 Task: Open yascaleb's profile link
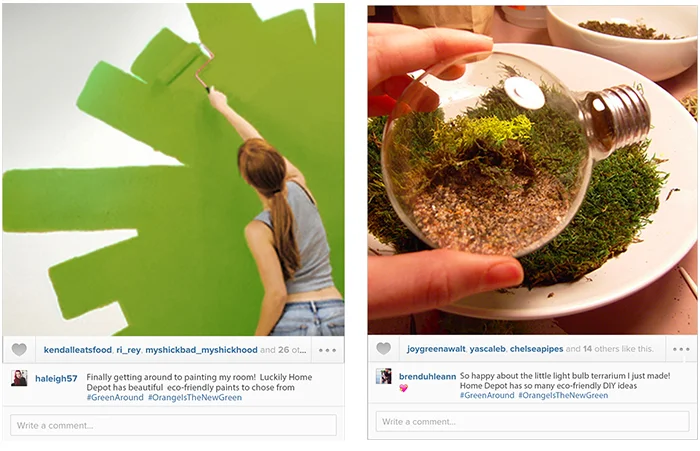pos(488,349)
